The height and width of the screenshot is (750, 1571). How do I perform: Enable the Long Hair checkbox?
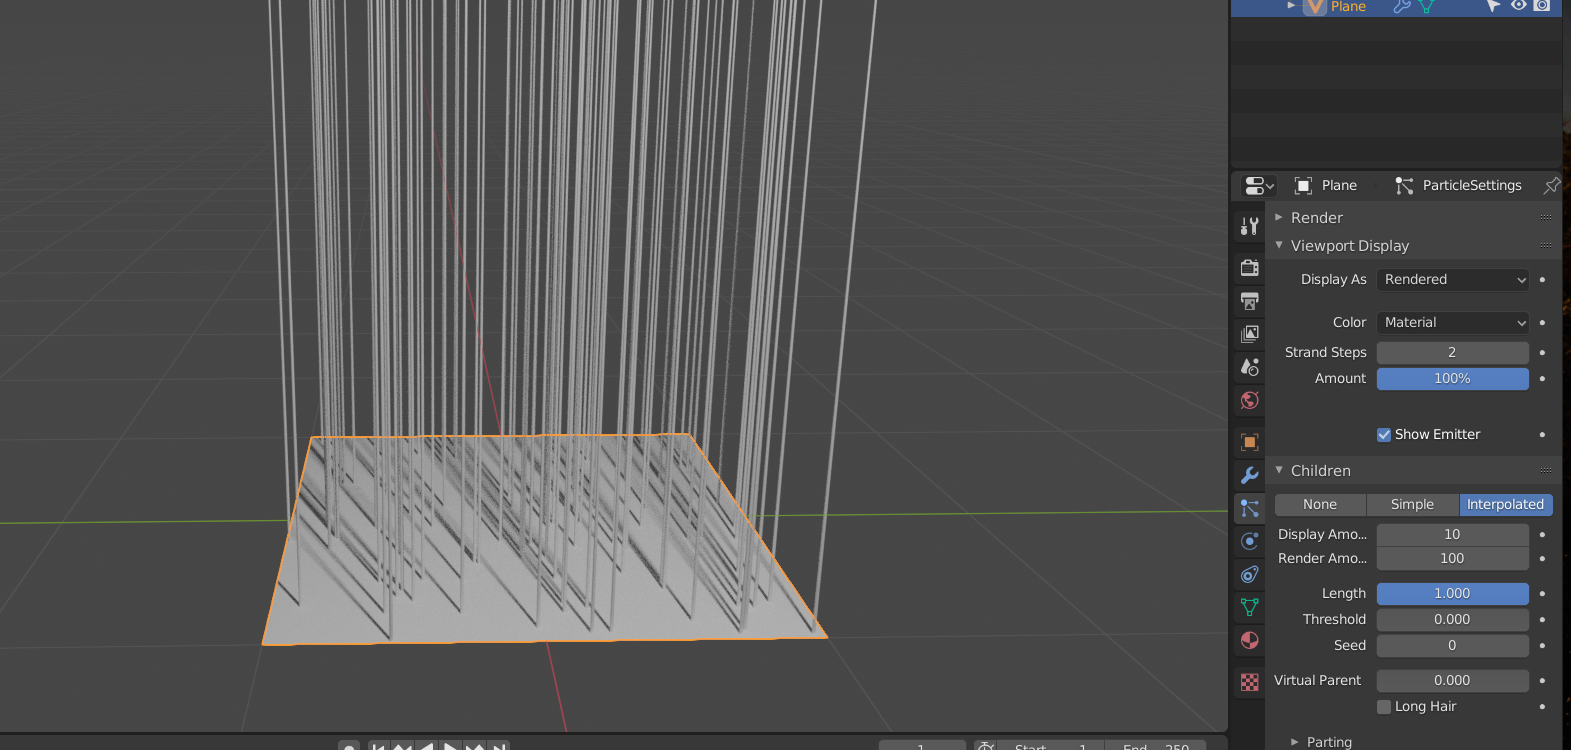[1384, 707]
